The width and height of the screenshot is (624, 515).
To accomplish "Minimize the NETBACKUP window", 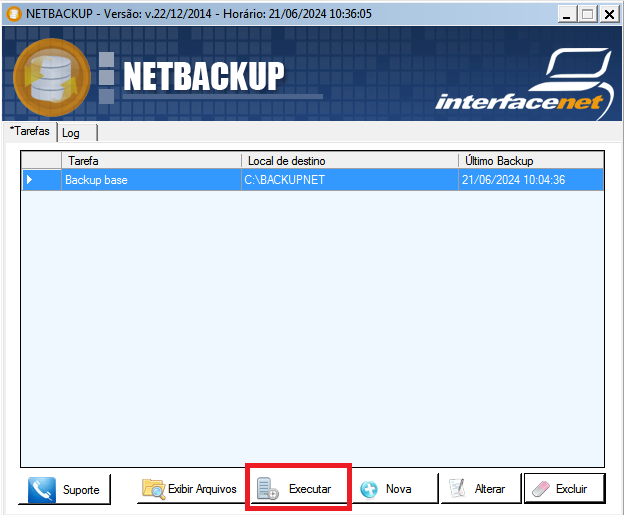I will [x=567, y=14].
